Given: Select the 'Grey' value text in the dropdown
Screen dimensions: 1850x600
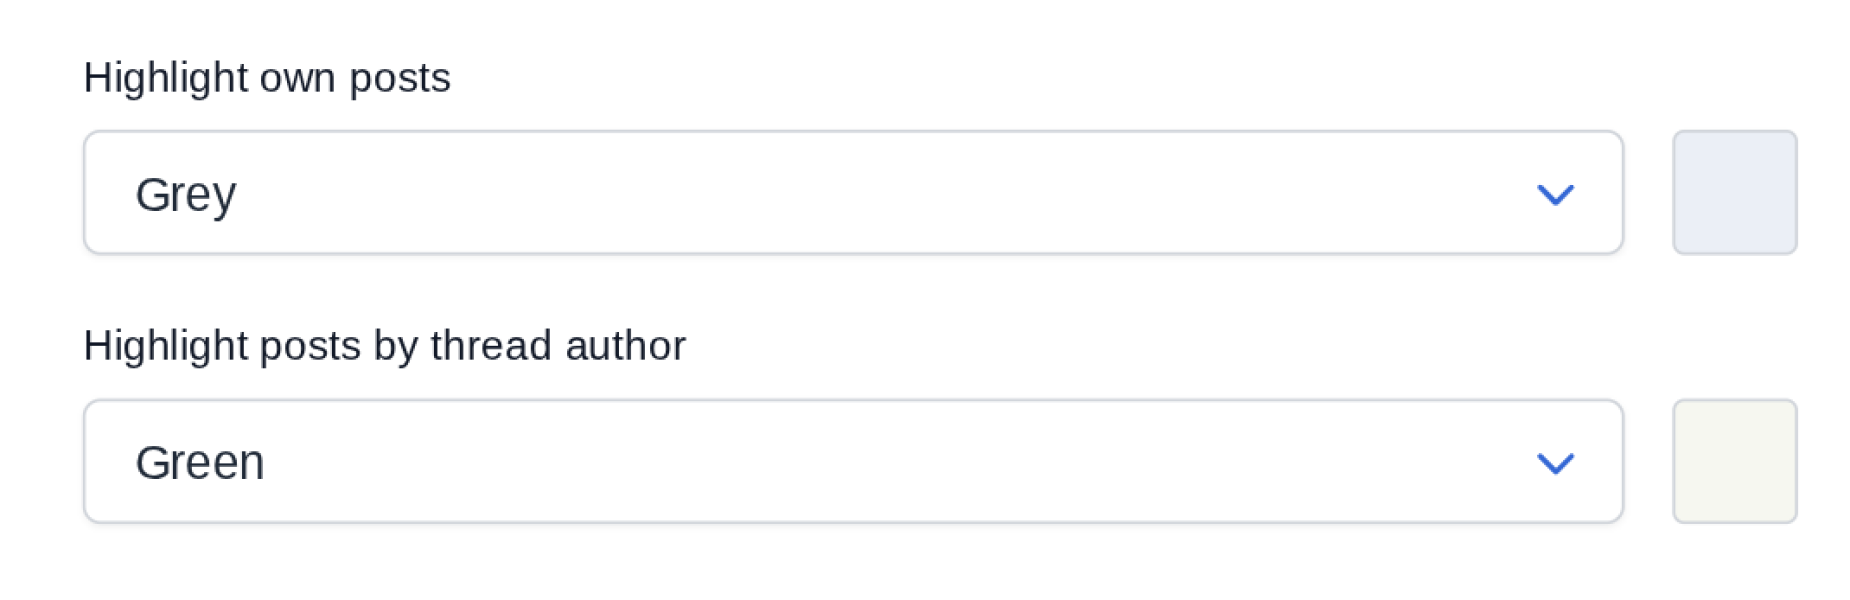Looking at the screenshot, I should click(x=186, y=194).
